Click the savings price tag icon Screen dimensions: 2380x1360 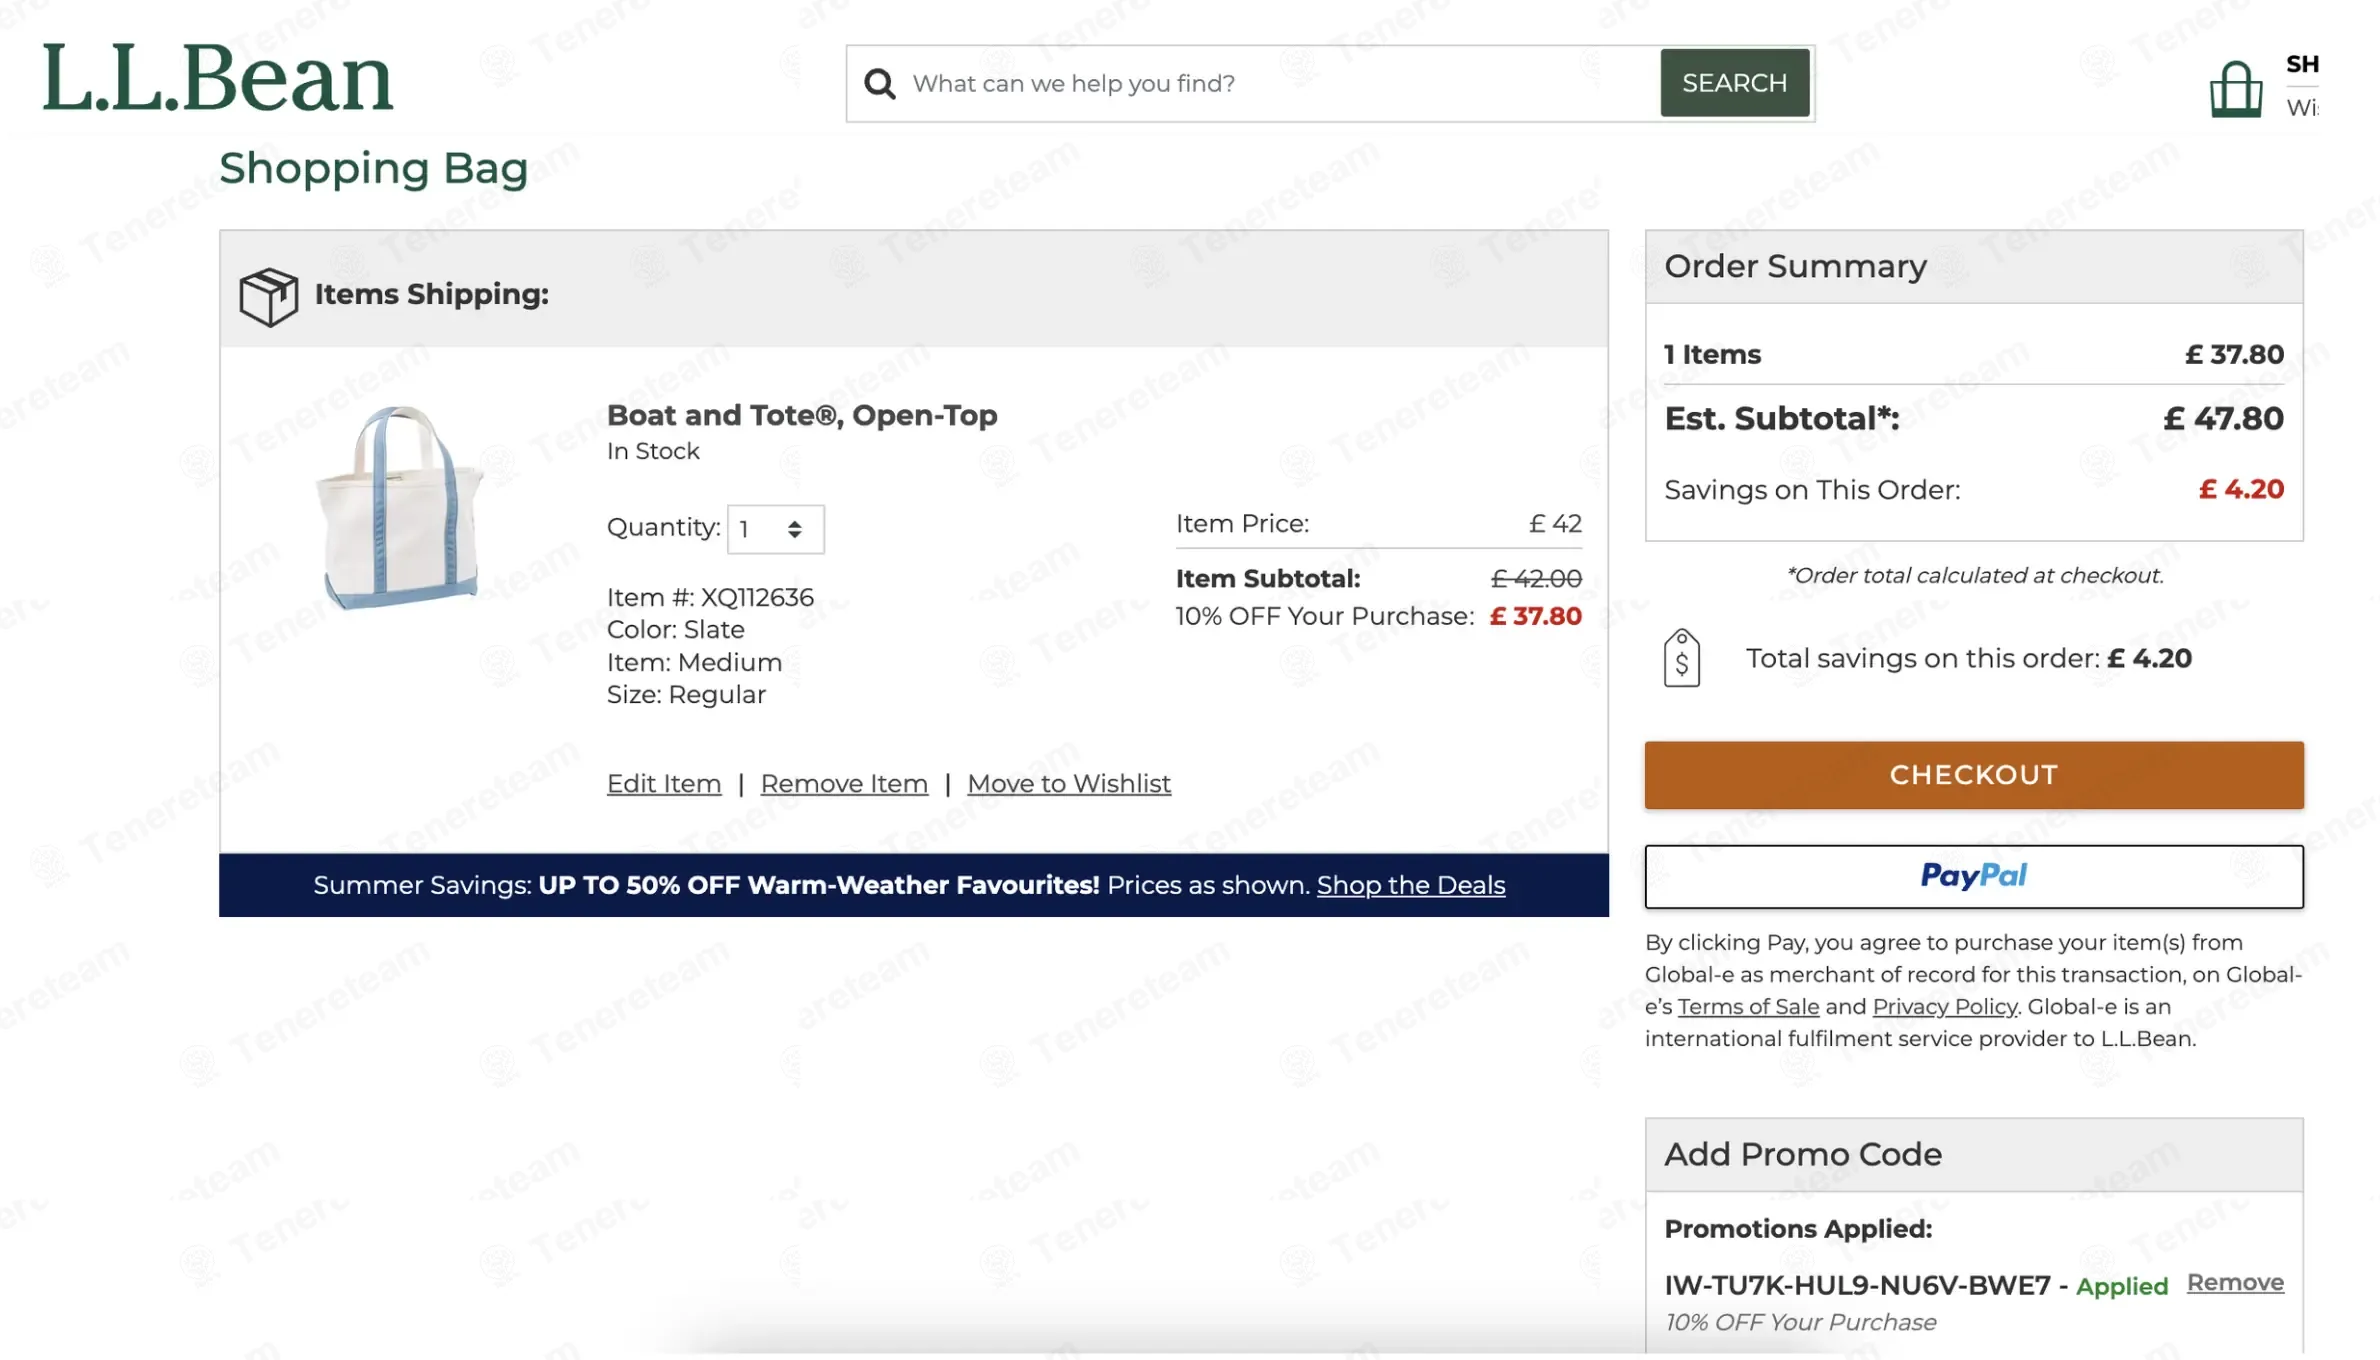coord(1682,658)
